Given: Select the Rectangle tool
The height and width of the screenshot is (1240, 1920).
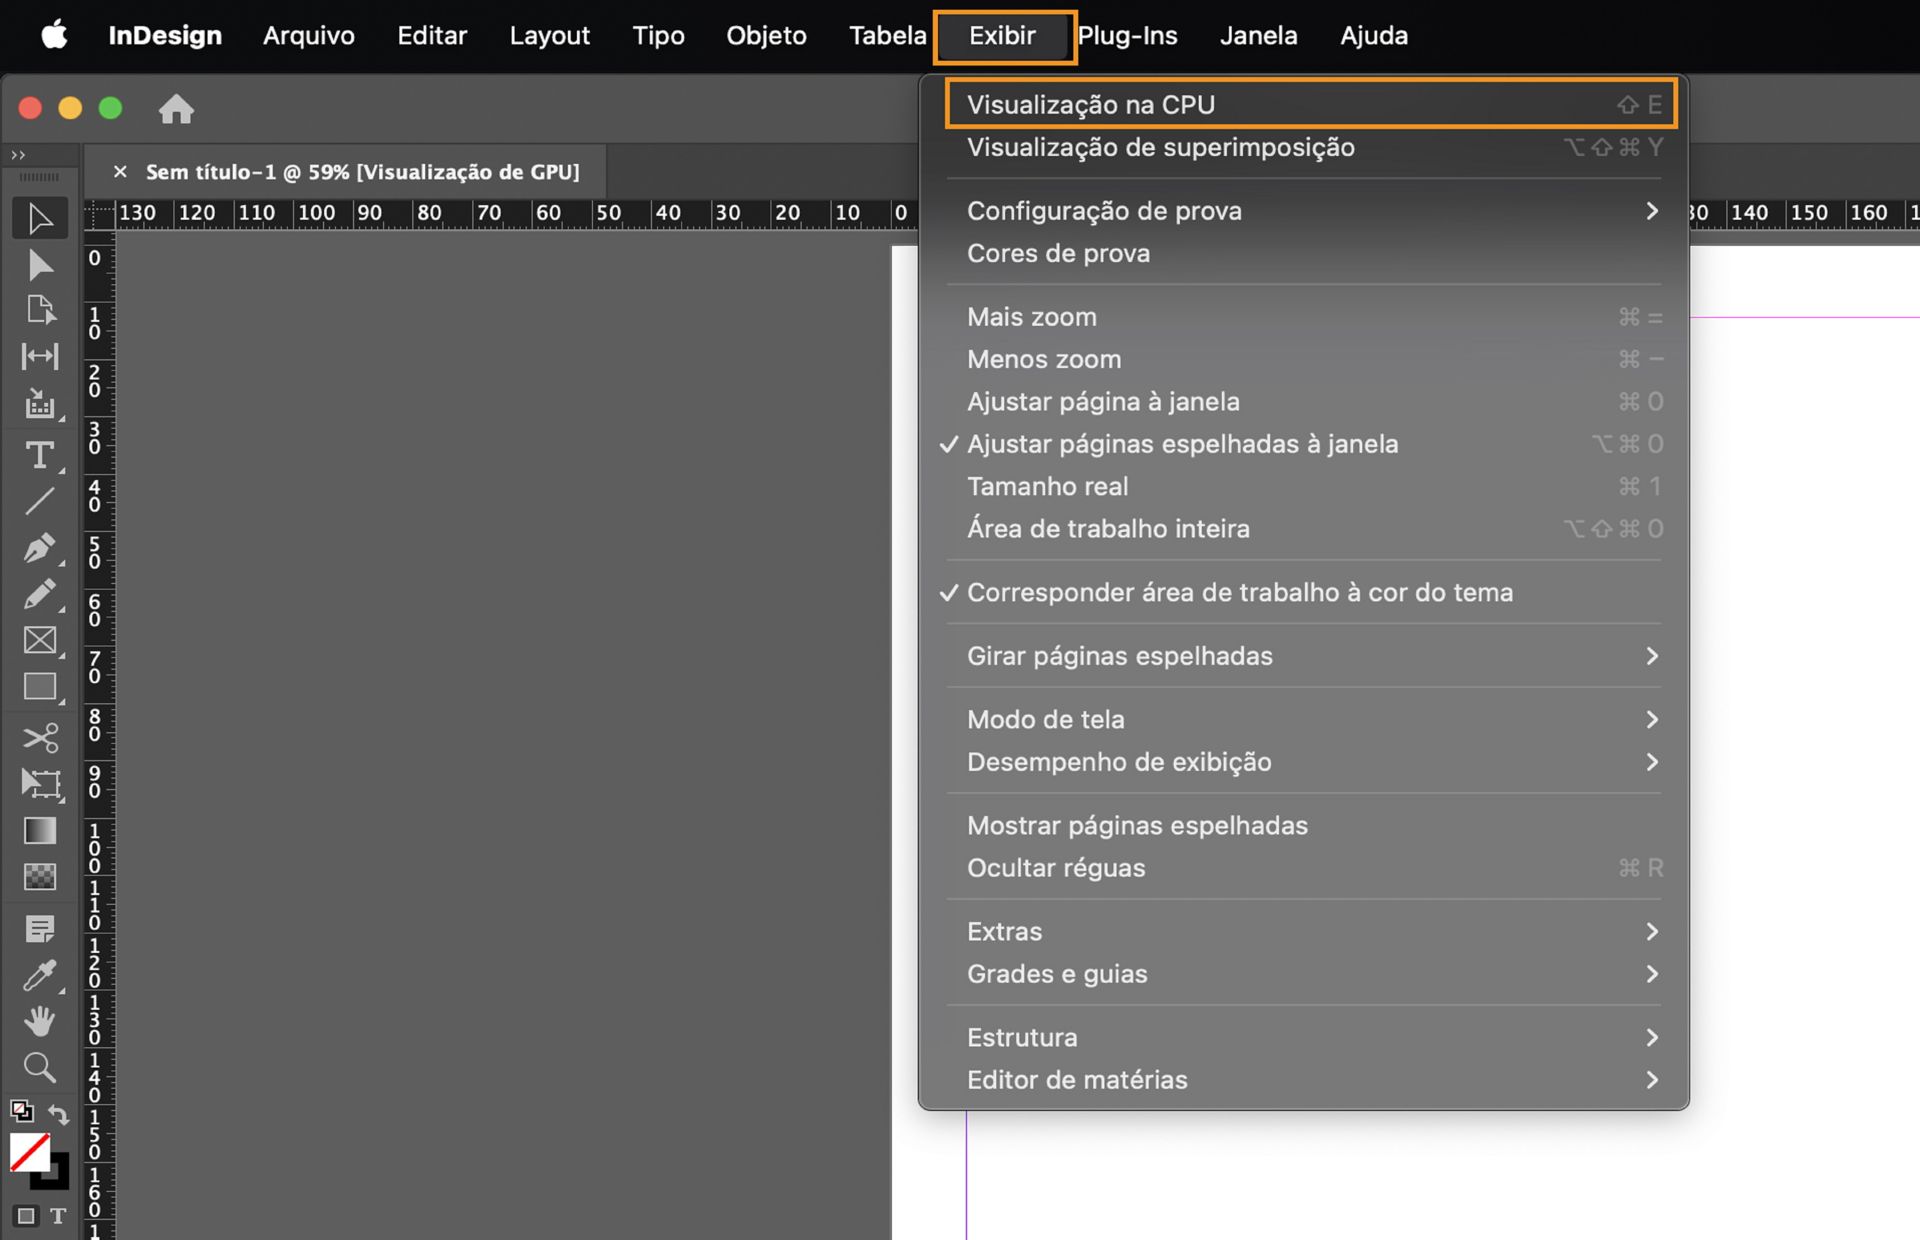Looking at the screenshot, I should [40, 687].
